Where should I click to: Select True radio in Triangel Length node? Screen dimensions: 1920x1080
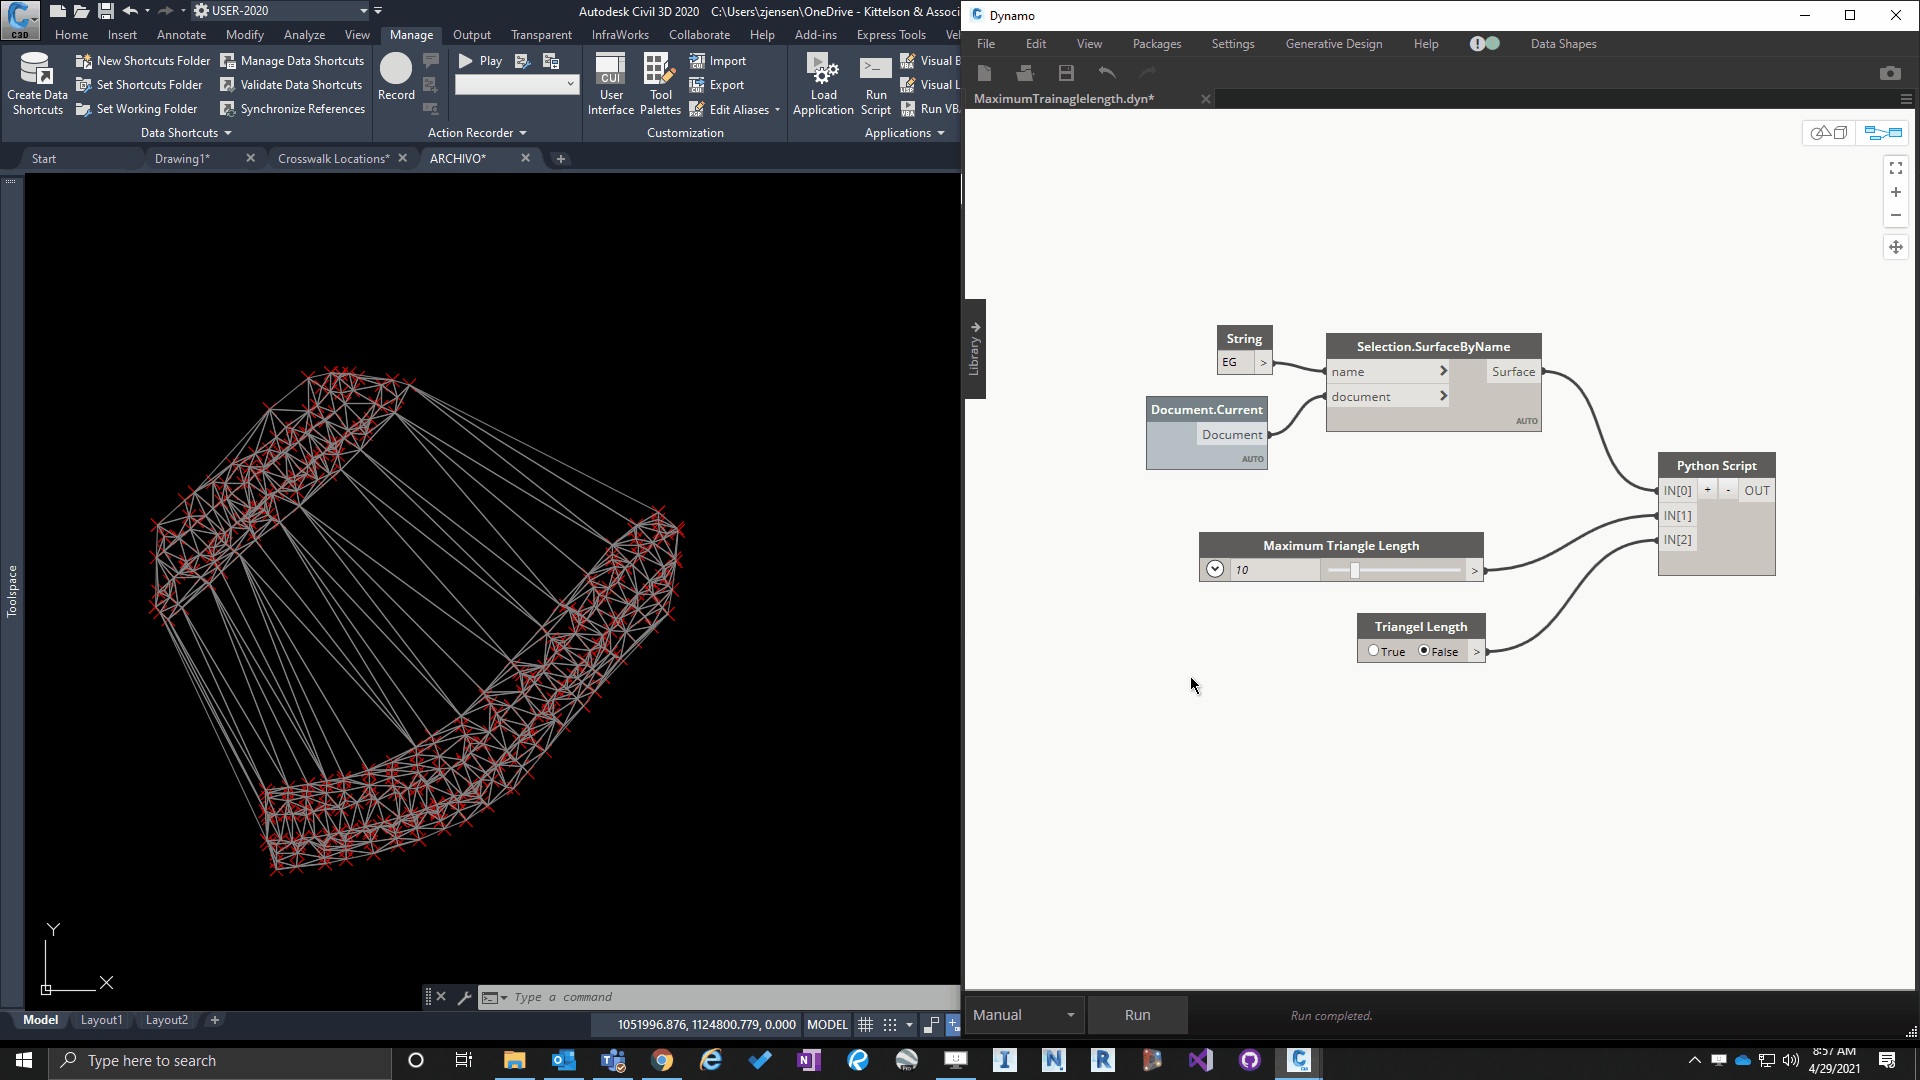coord(1373,650)
